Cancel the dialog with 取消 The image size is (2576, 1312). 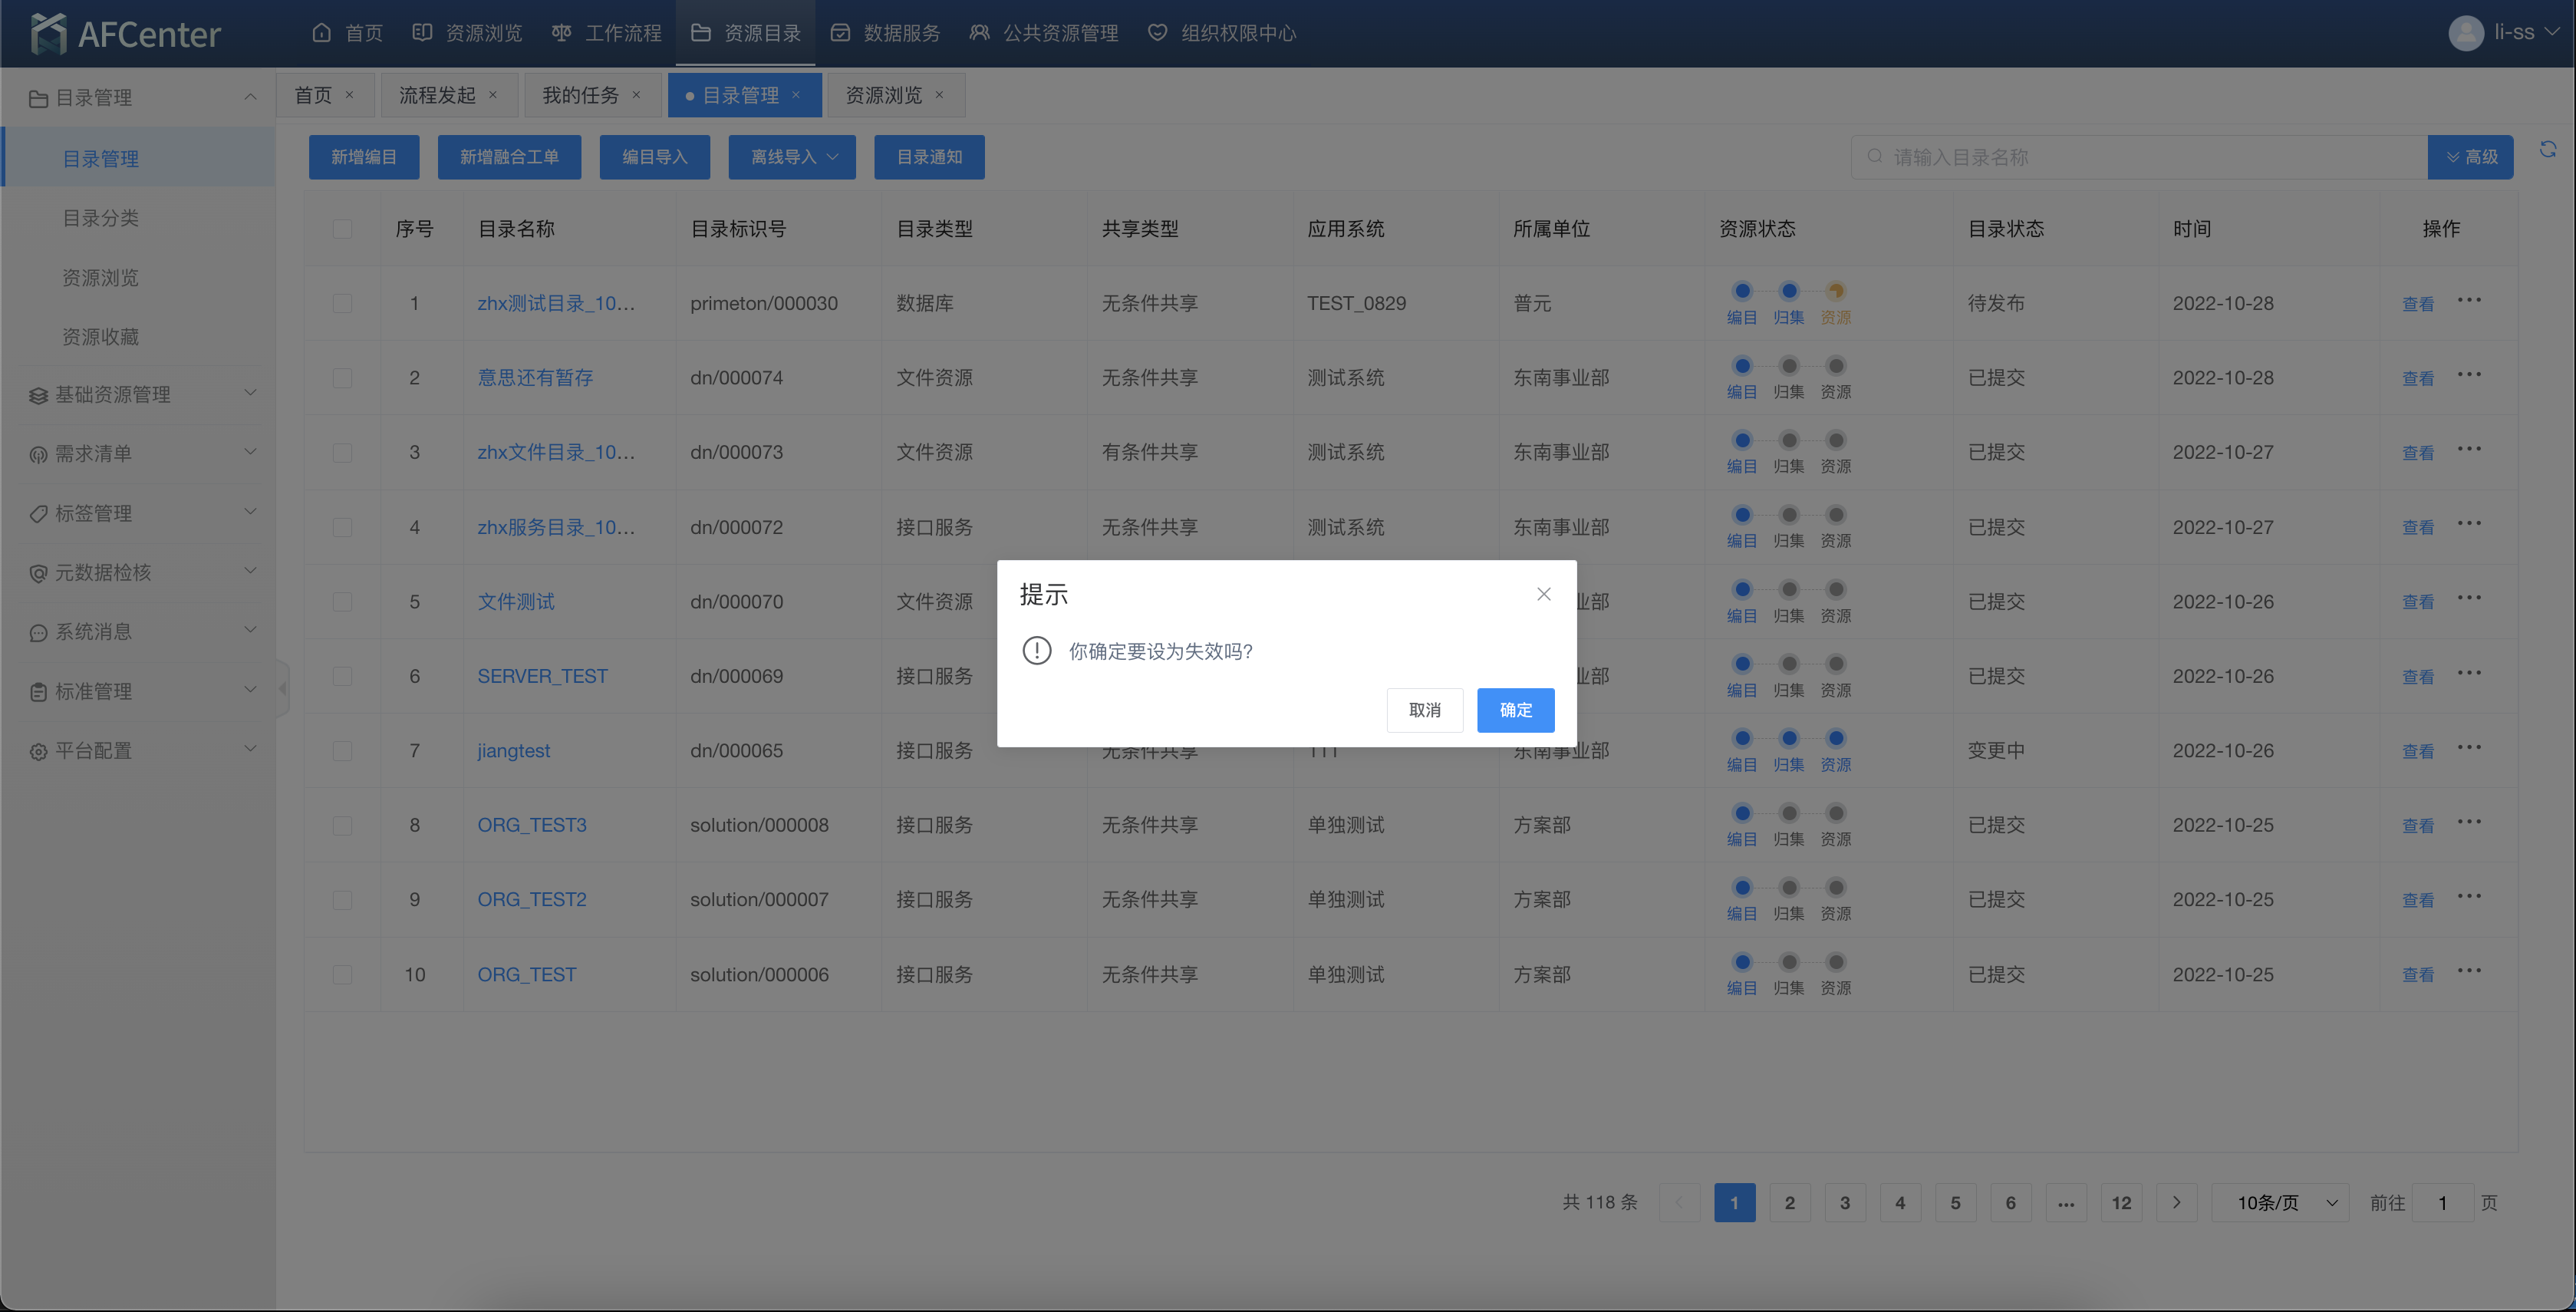coord(1424,709)
